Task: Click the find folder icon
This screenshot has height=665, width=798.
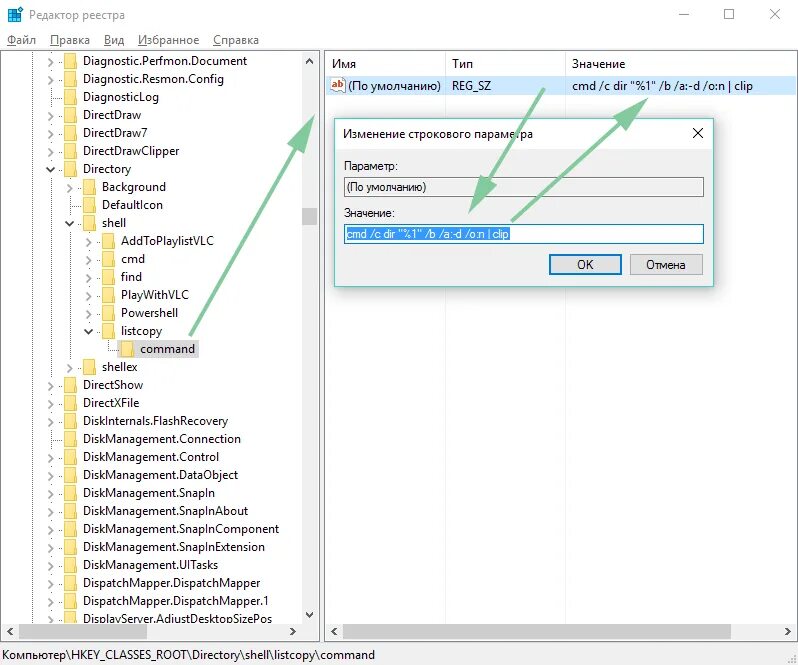Action: pos(108,277)
